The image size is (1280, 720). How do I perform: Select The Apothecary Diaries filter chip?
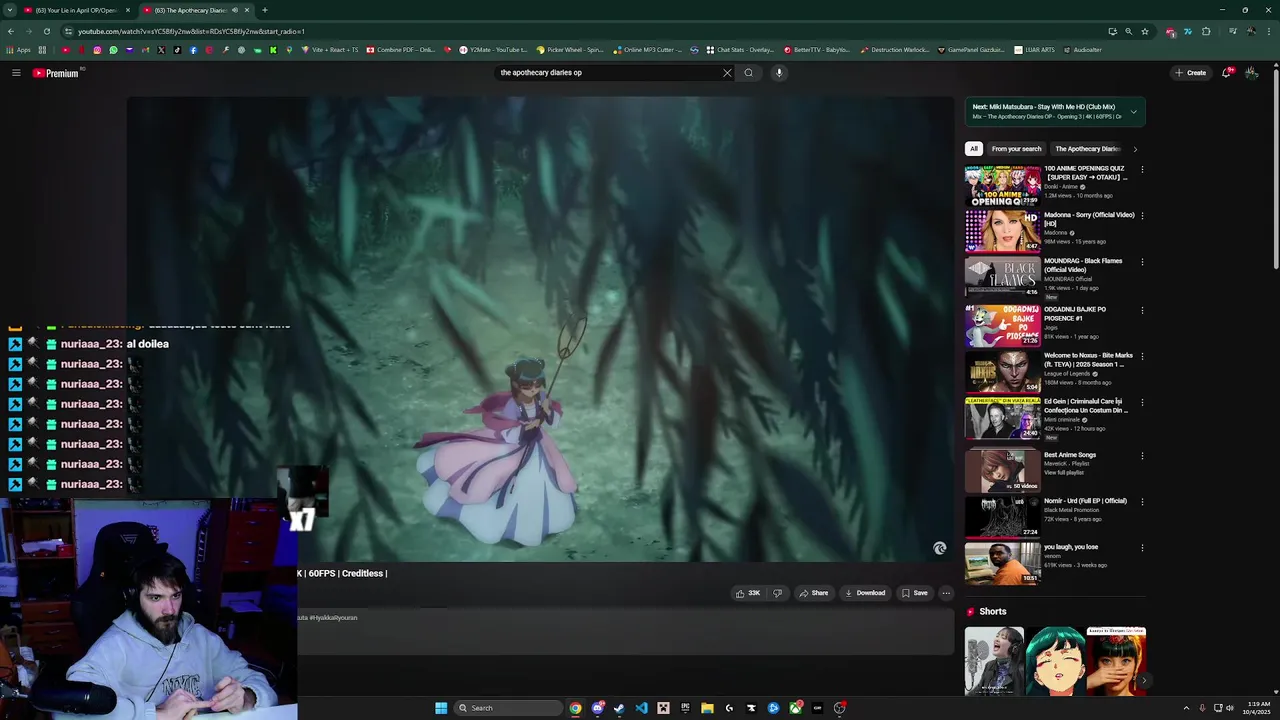tap(1087, 149)
